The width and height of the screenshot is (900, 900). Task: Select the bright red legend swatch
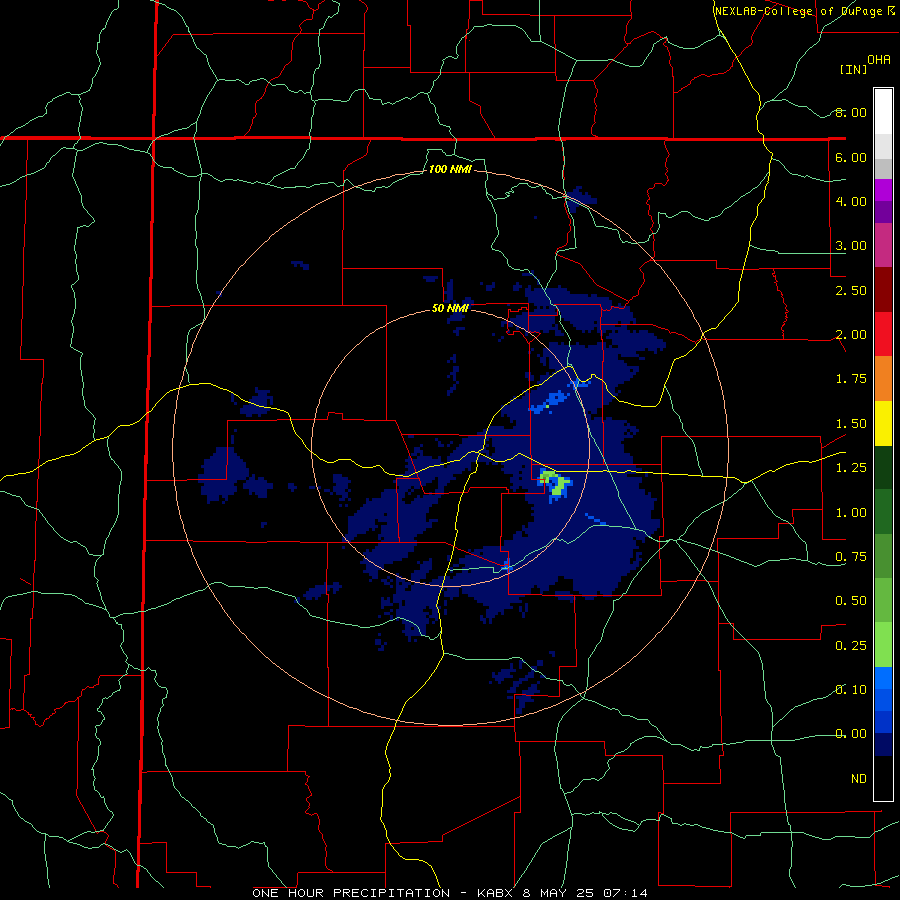[x=883, y=334]
